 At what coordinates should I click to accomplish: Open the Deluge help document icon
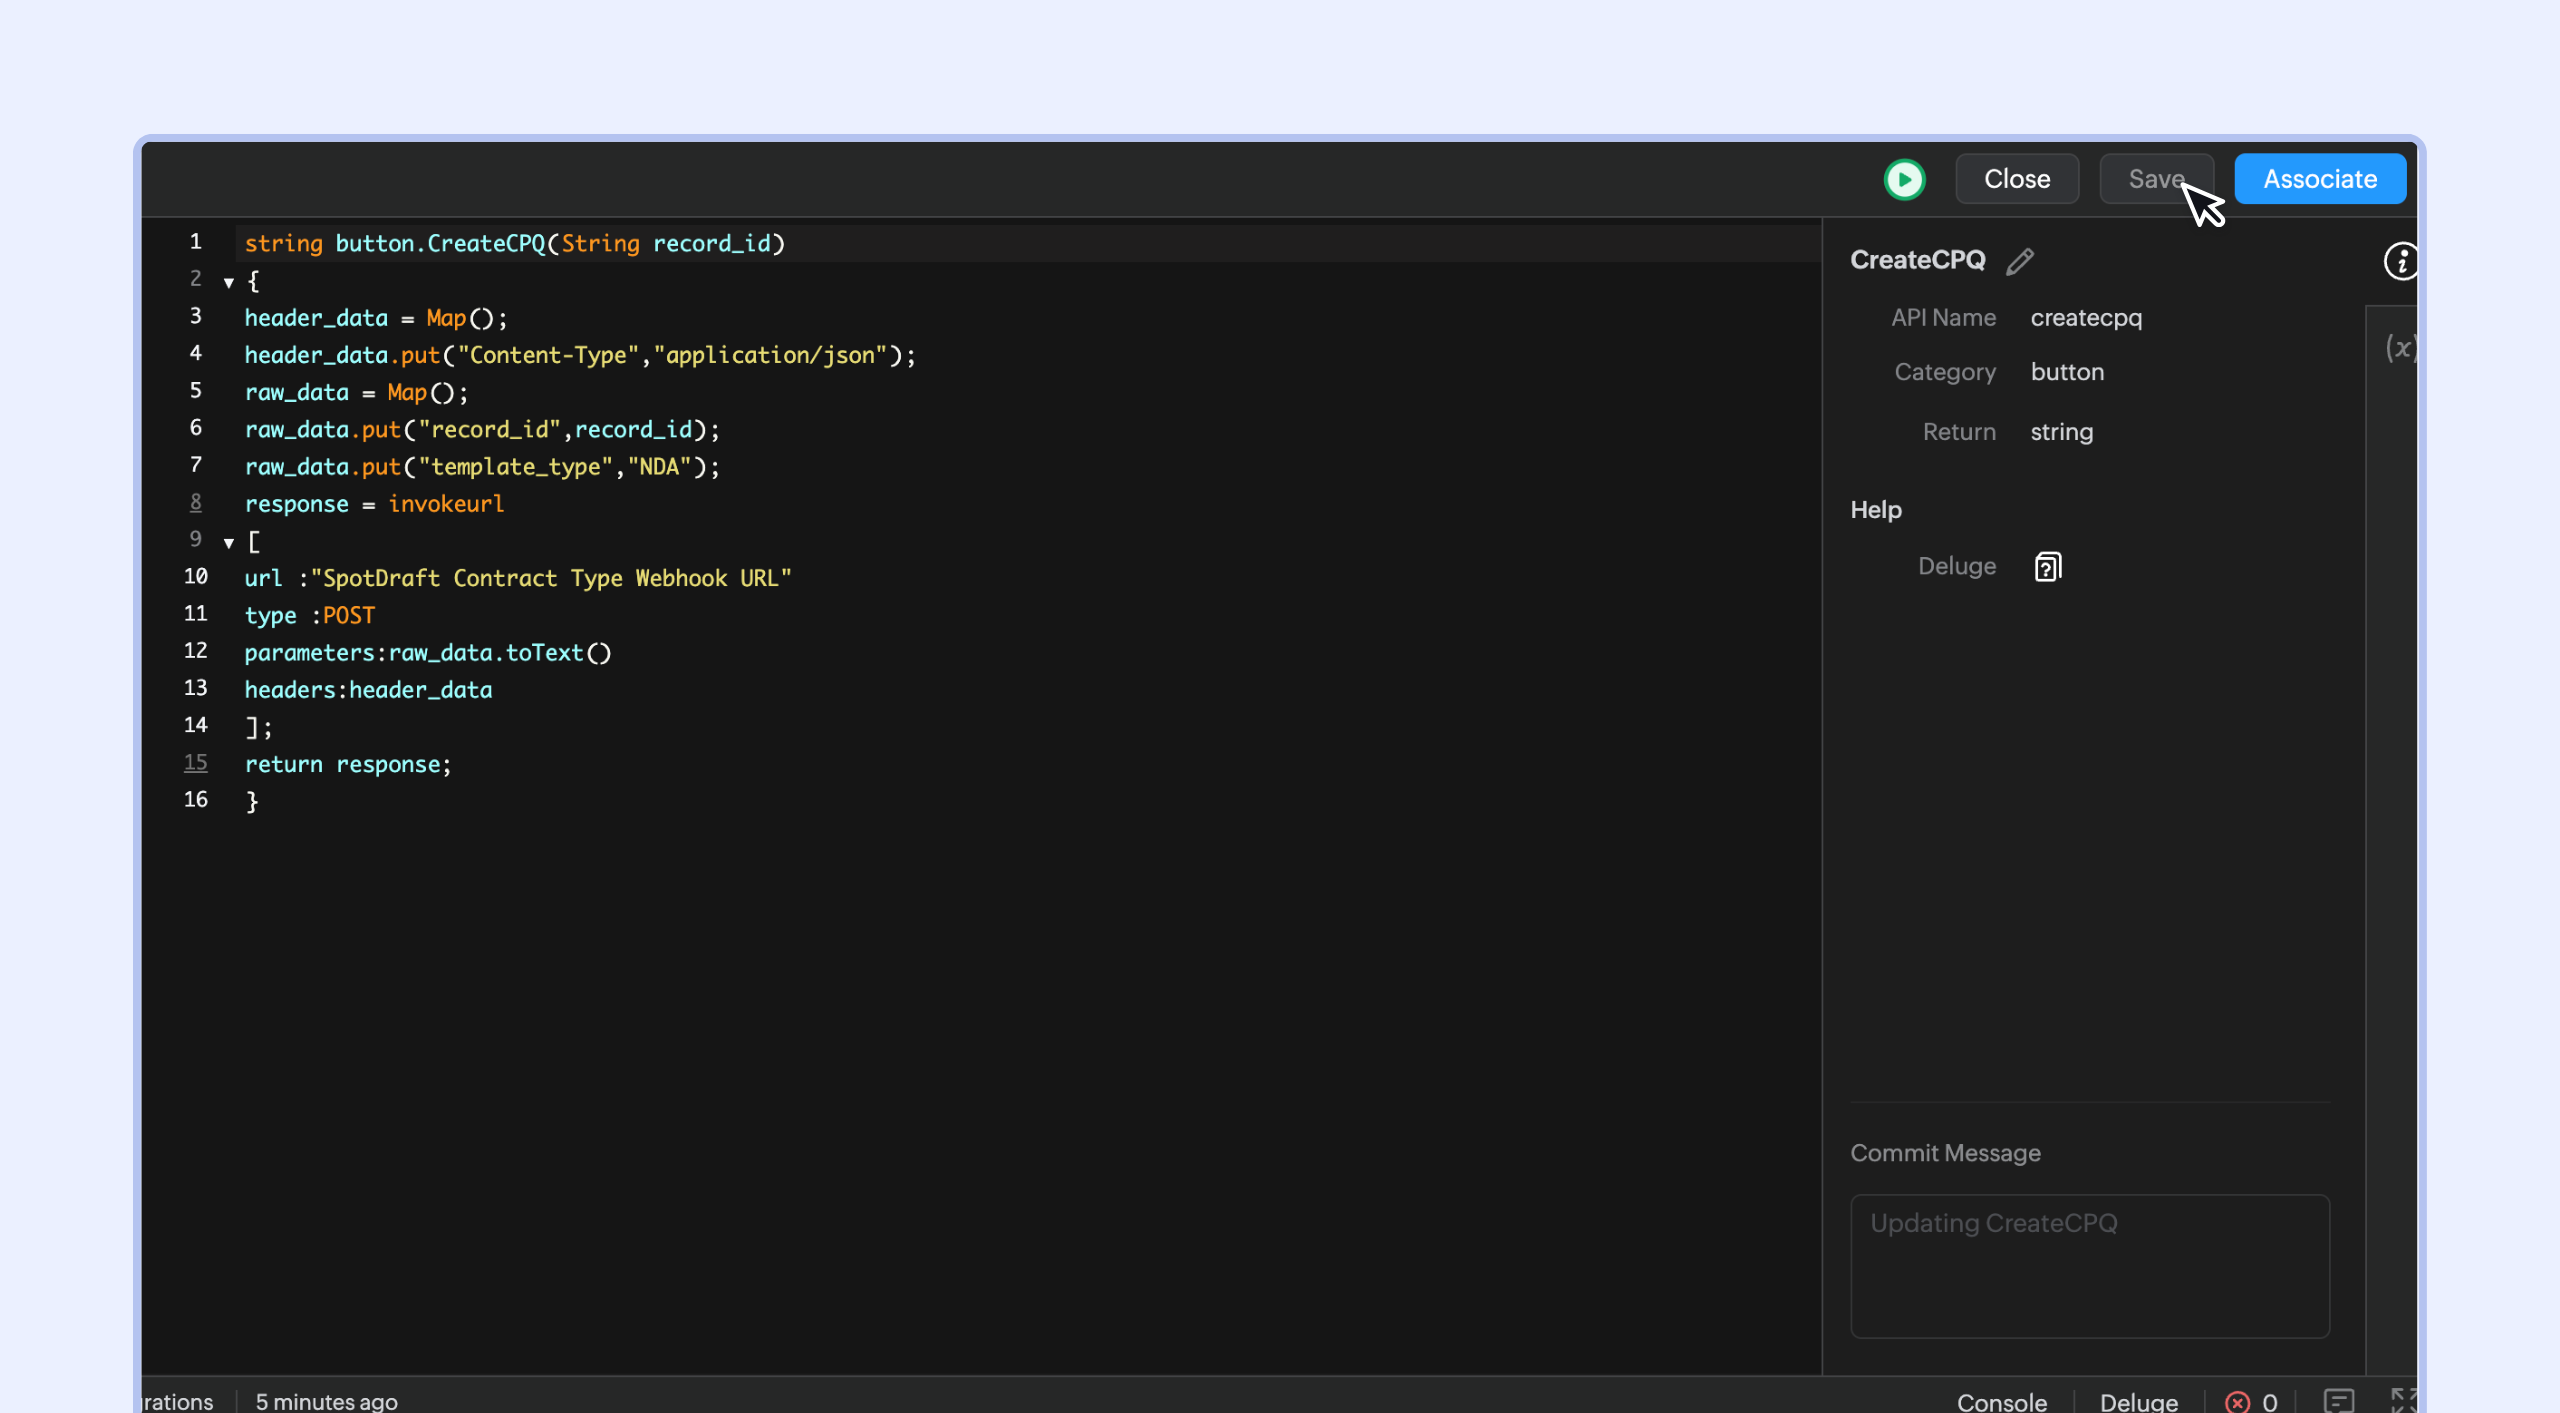coord(2047,567)
